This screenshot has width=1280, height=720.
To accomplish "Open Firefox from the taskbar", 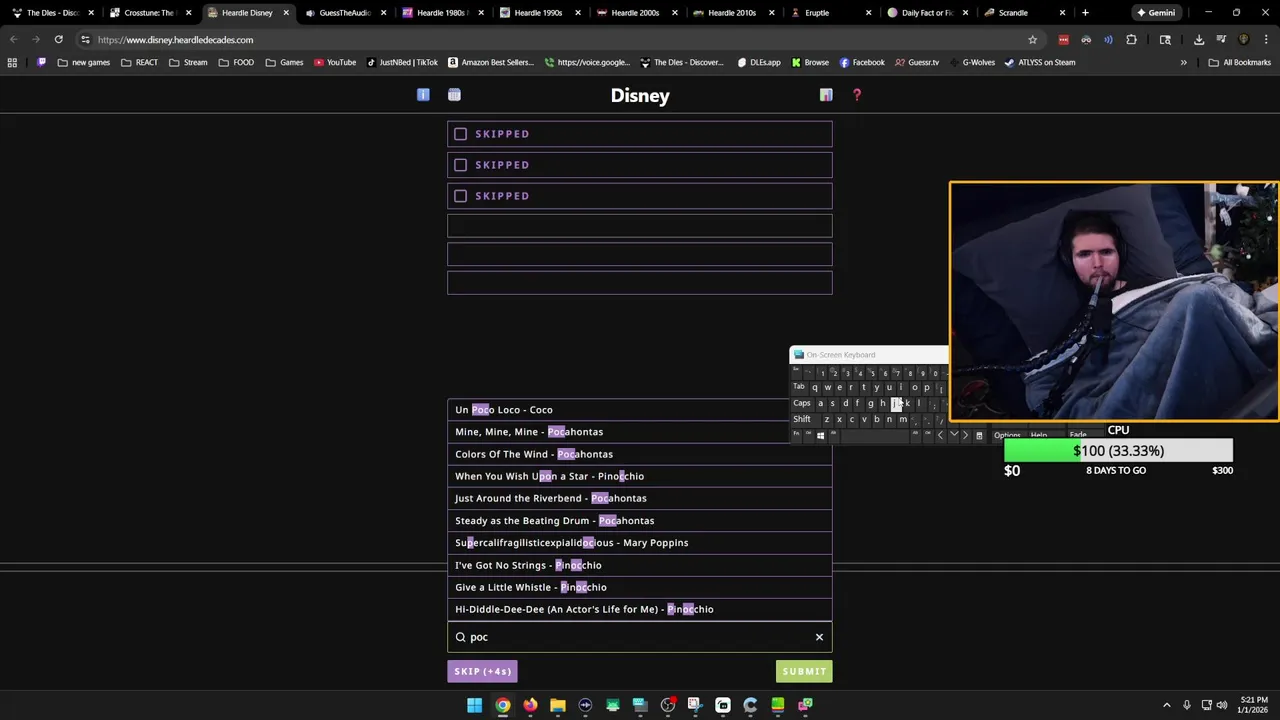I will point(530,705).
